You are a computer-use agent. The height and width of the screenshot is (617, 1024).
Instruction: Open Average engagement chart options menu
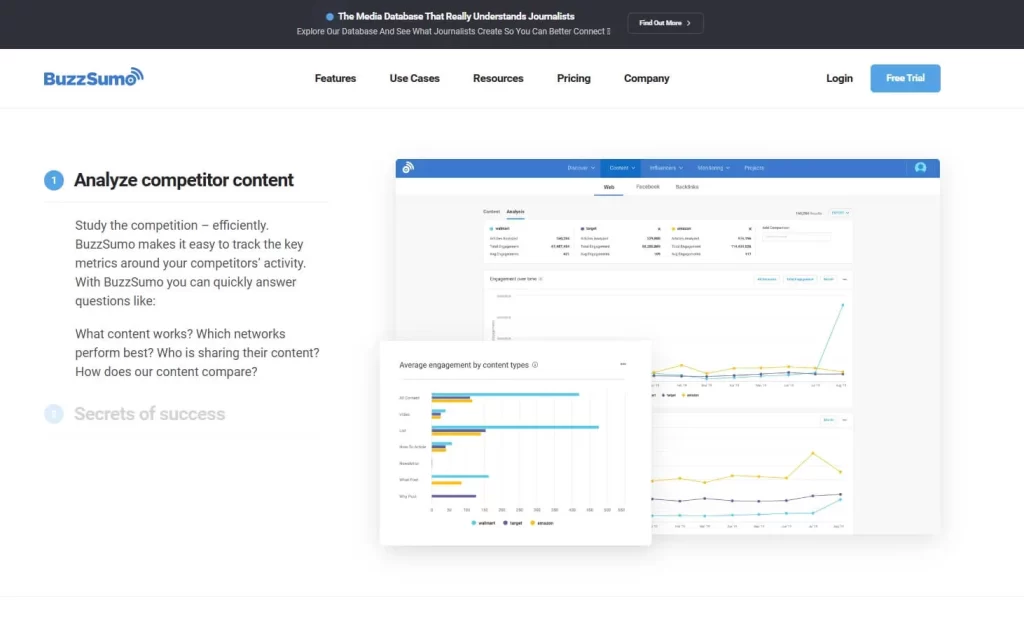623,364
